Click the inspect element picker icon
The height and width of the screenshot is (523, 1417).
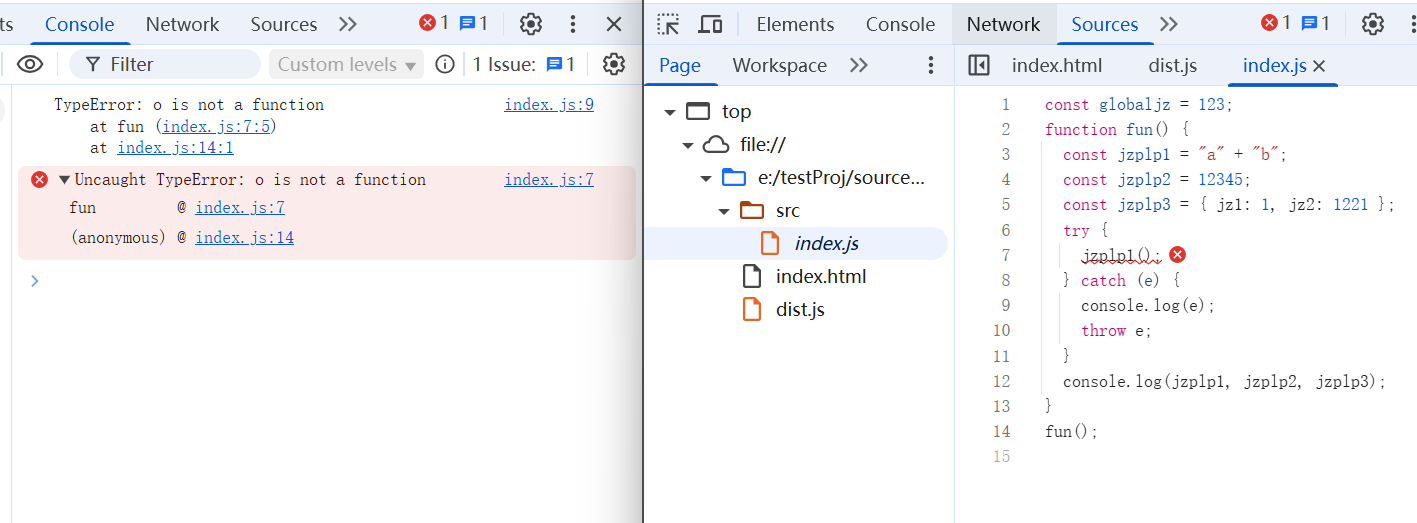click(x=668, y=24)
